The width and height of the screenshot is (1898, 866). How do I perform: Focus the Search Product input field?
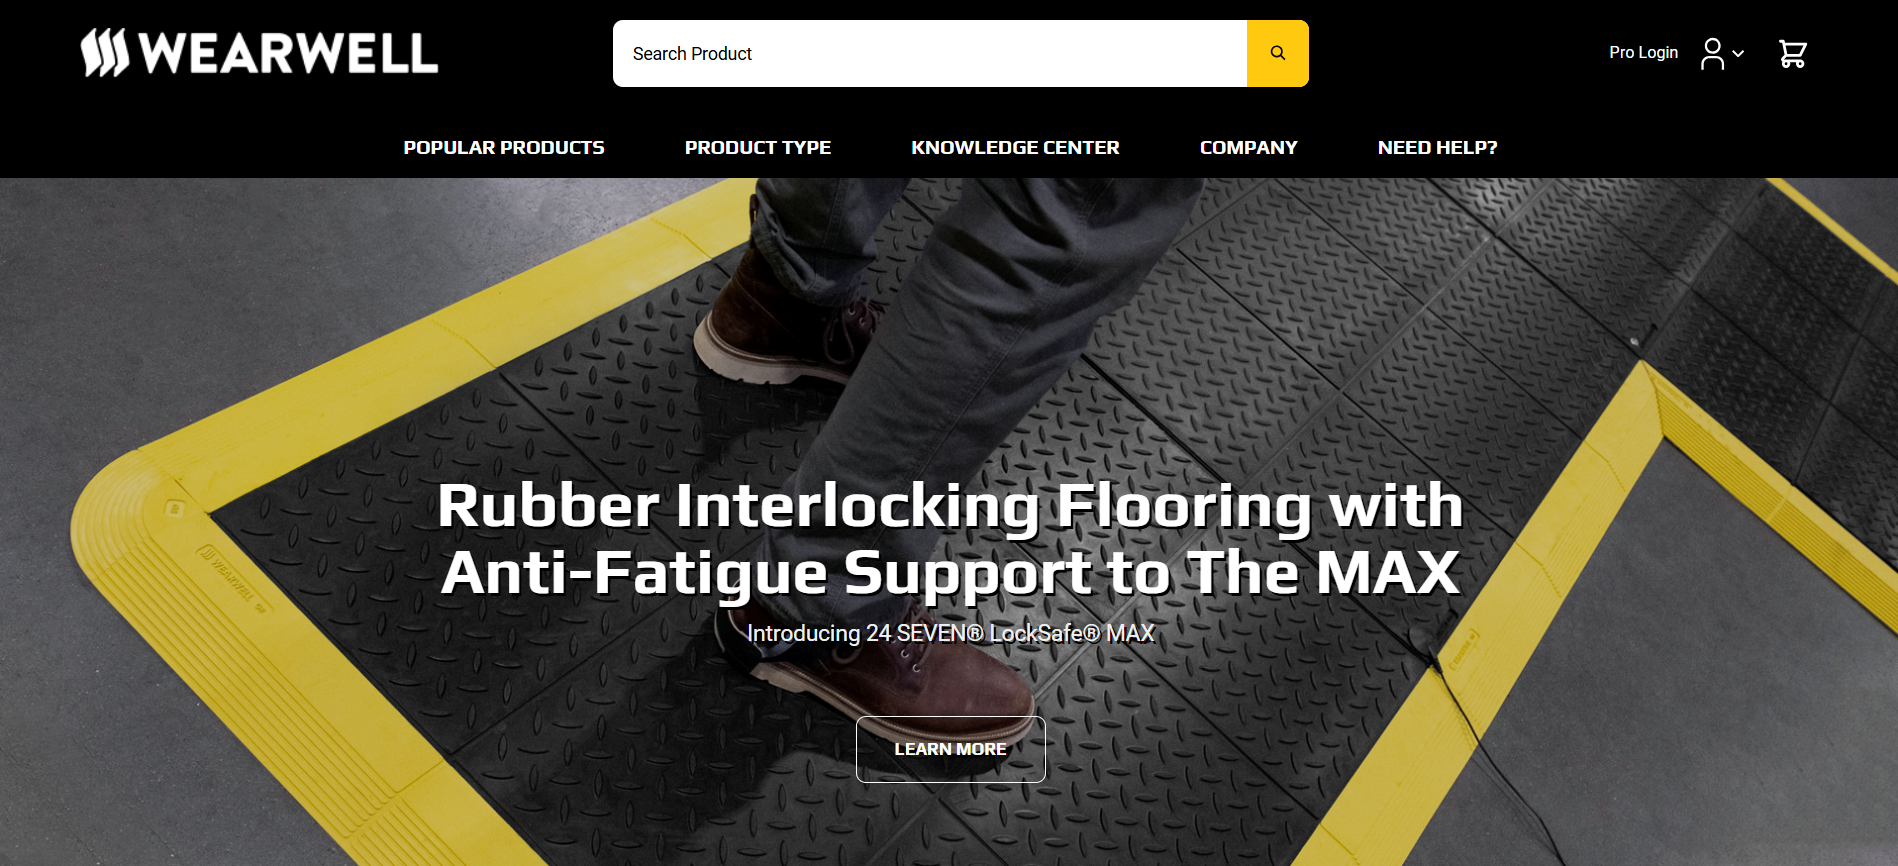(930, 53)
